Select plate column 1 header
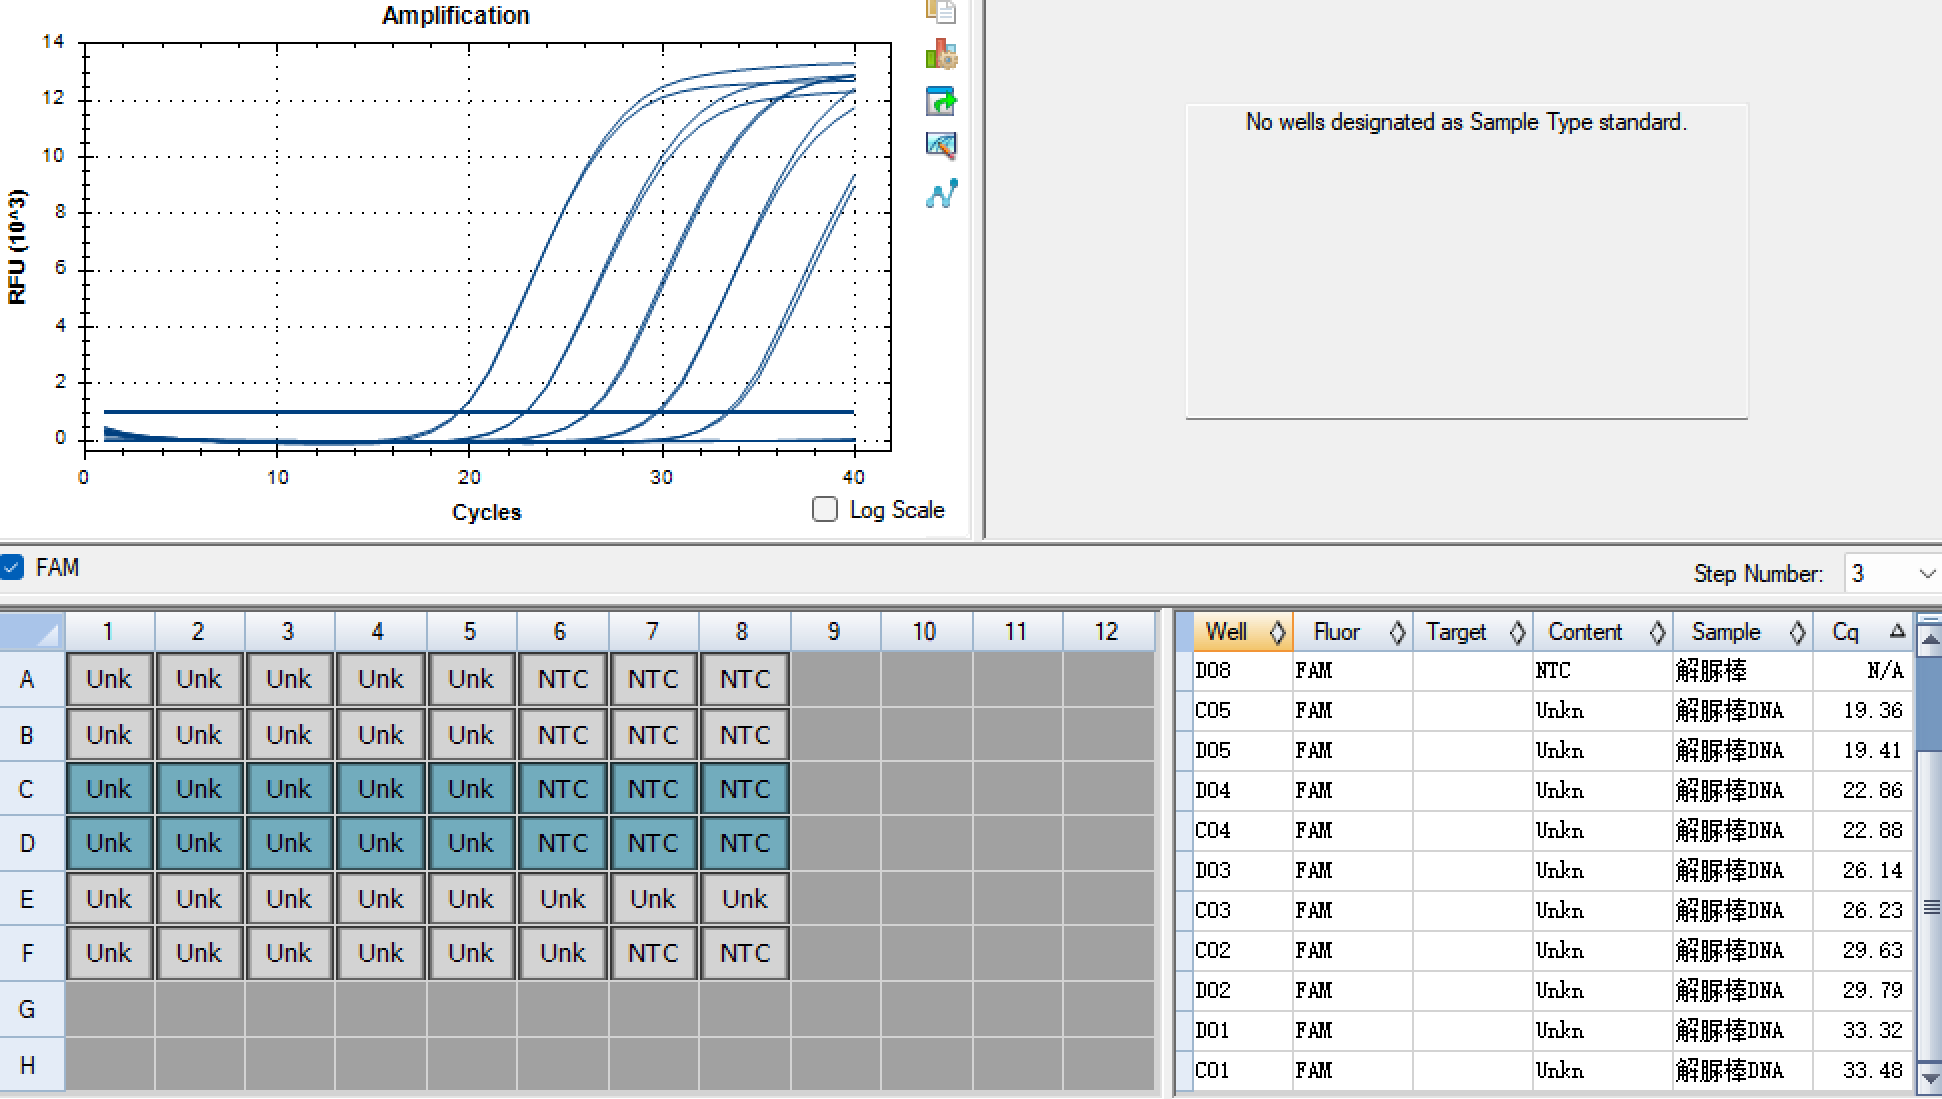1942x1099 pixels. coord(108,632)
